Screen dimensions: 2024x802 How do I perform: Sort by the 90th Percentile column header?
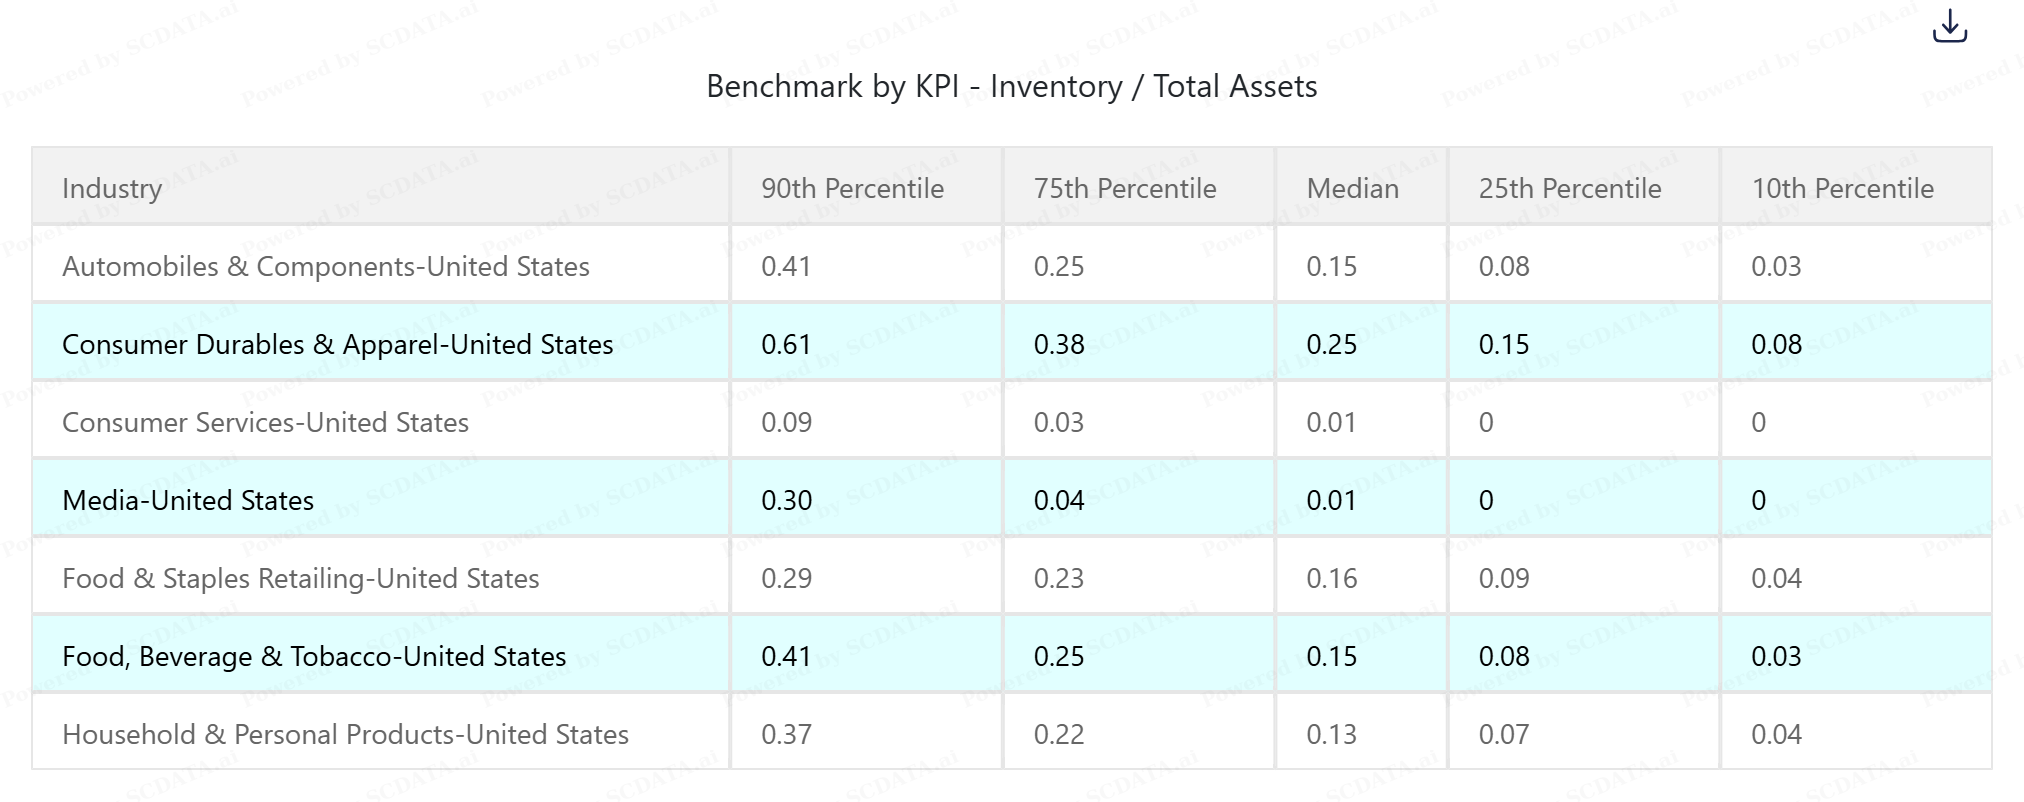pyautogui.click(x=852, y=188)
